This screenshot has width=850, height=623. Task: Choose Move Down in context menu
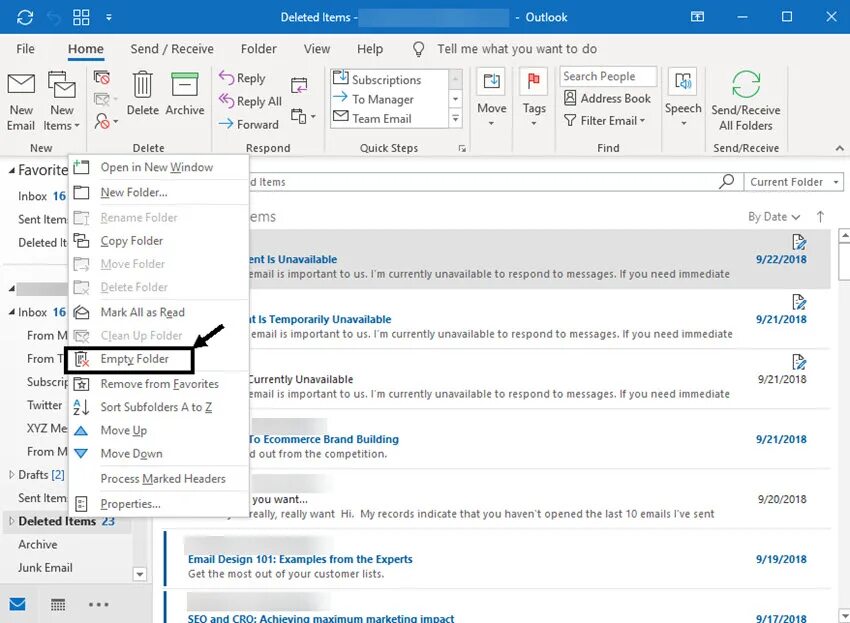tap(158, 453)
